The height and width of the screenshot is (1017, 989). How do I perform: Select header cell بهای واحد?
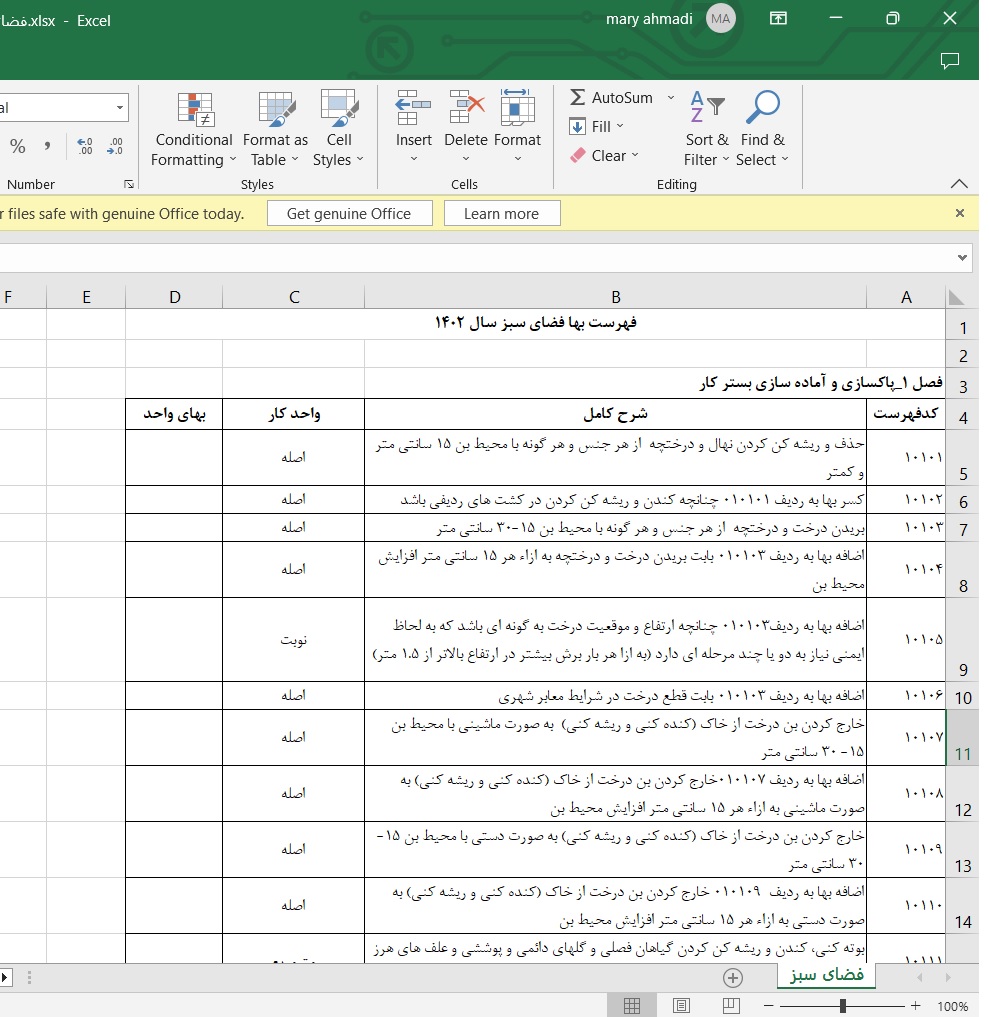pos(174,414)
